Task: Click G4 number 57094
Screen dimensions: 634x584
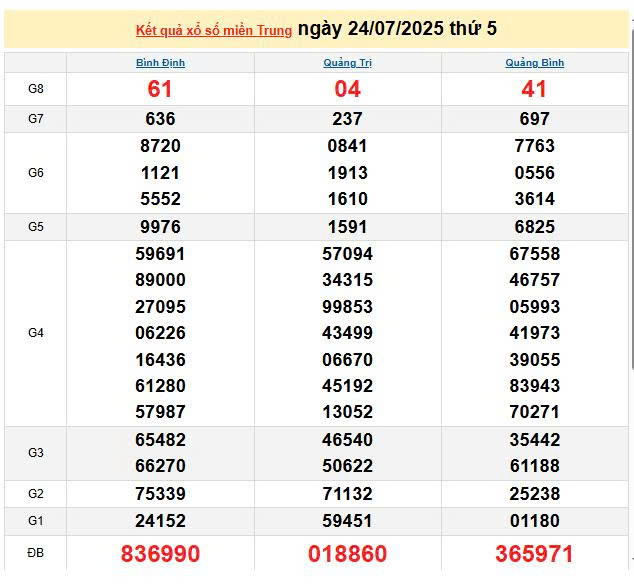Action: [x=347, y=254]
